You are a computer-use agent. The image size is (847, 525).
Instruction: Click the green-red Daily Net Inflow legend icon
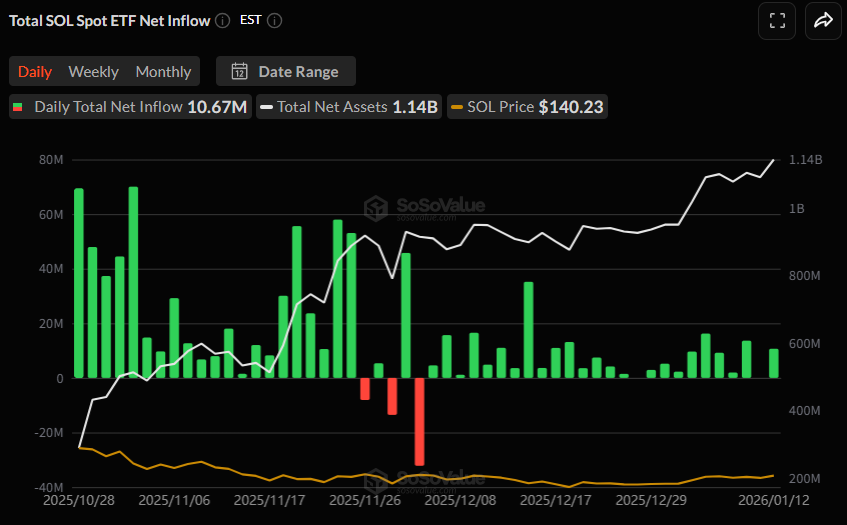[17, 106]
